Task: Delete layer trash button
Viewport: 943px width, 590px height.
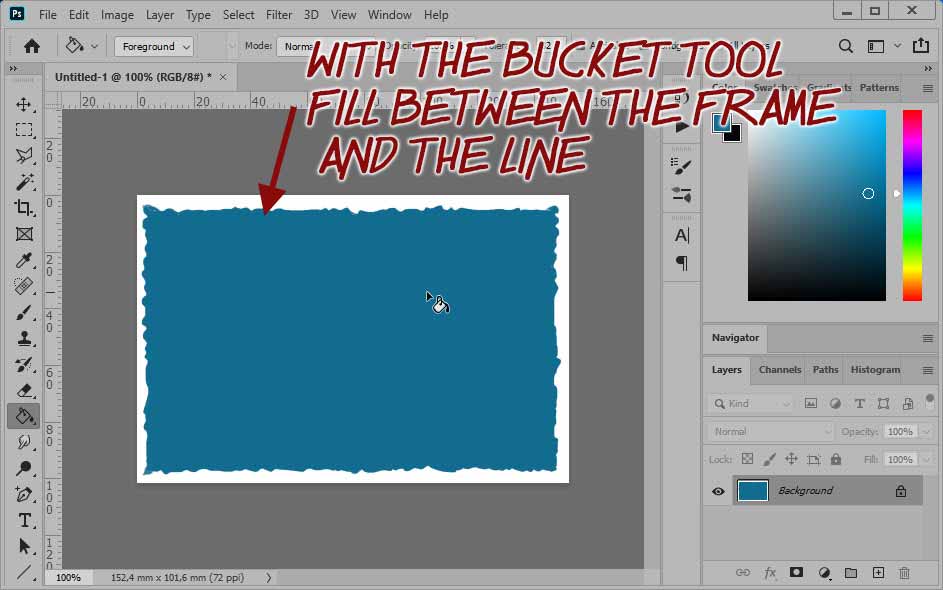Action: (x=905, y=573)
